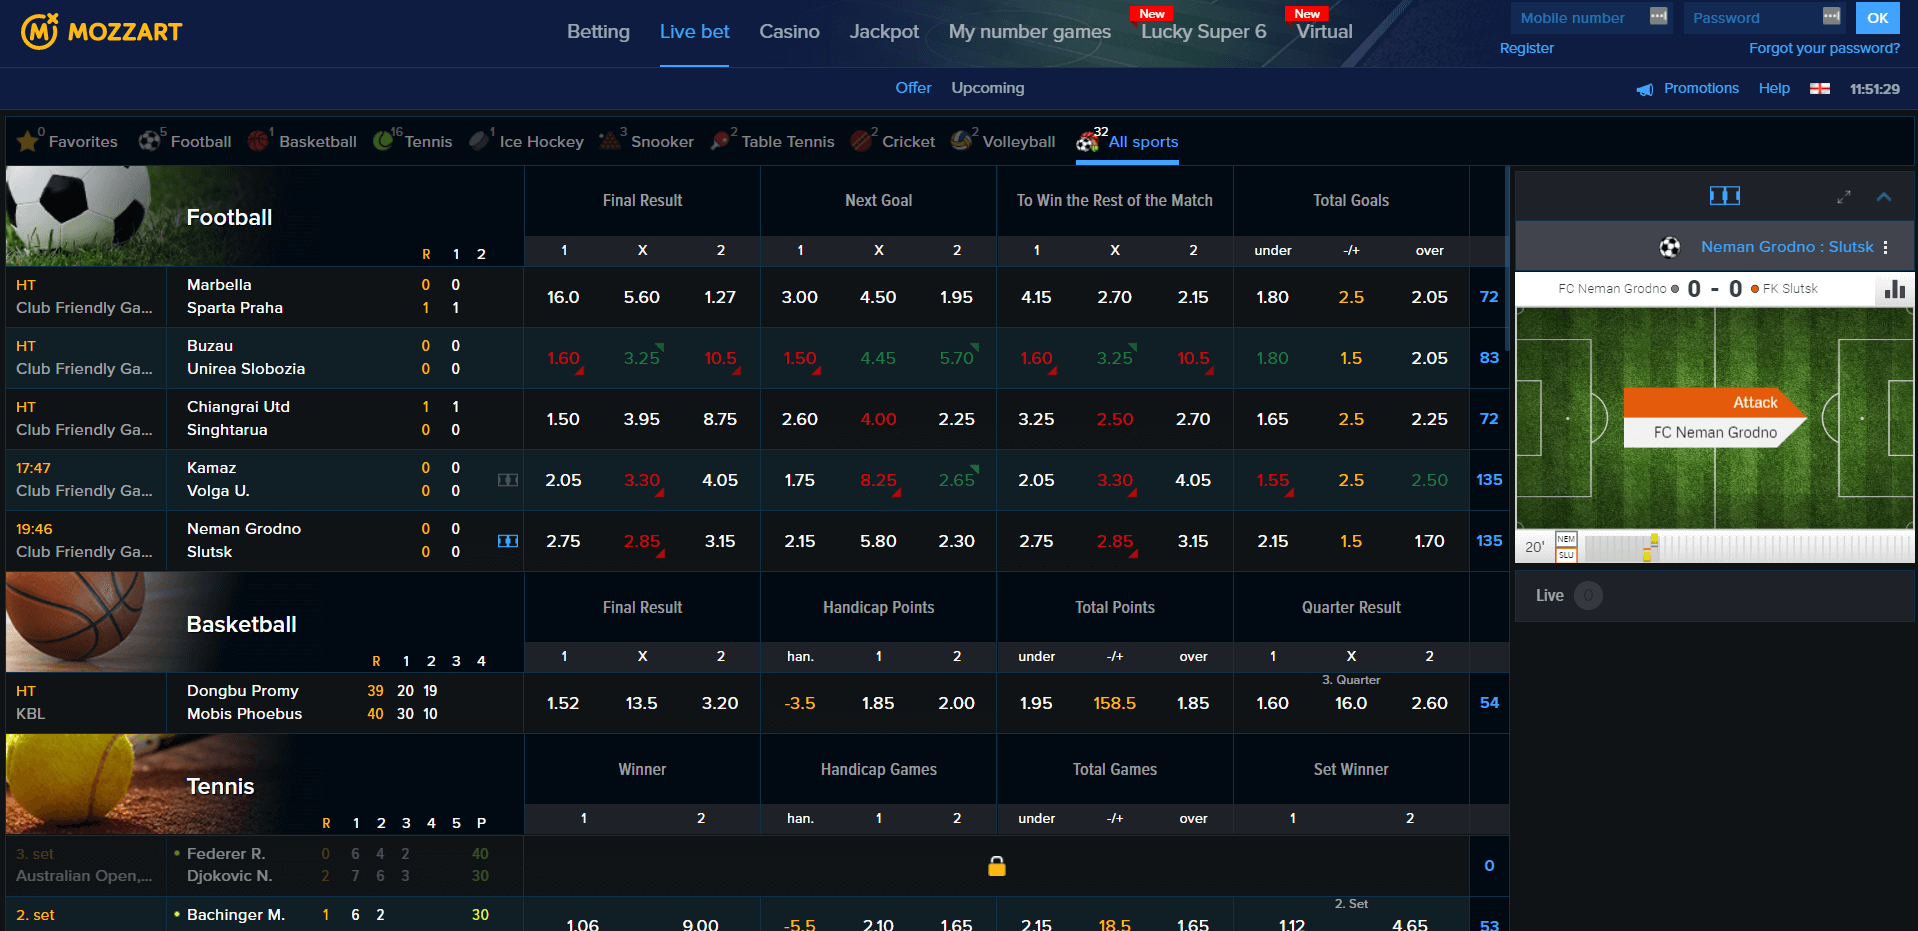
Task: Click Forgot your password link
Action: pyautogui.click(x=1824, y=48)
